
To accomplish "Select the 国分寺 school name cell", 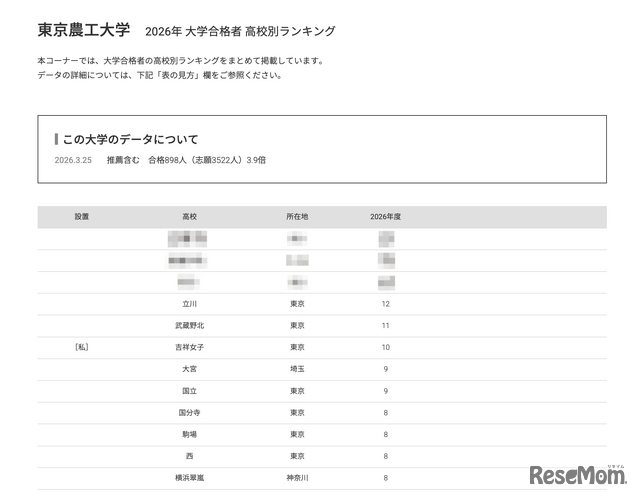I will click(189, 412).
